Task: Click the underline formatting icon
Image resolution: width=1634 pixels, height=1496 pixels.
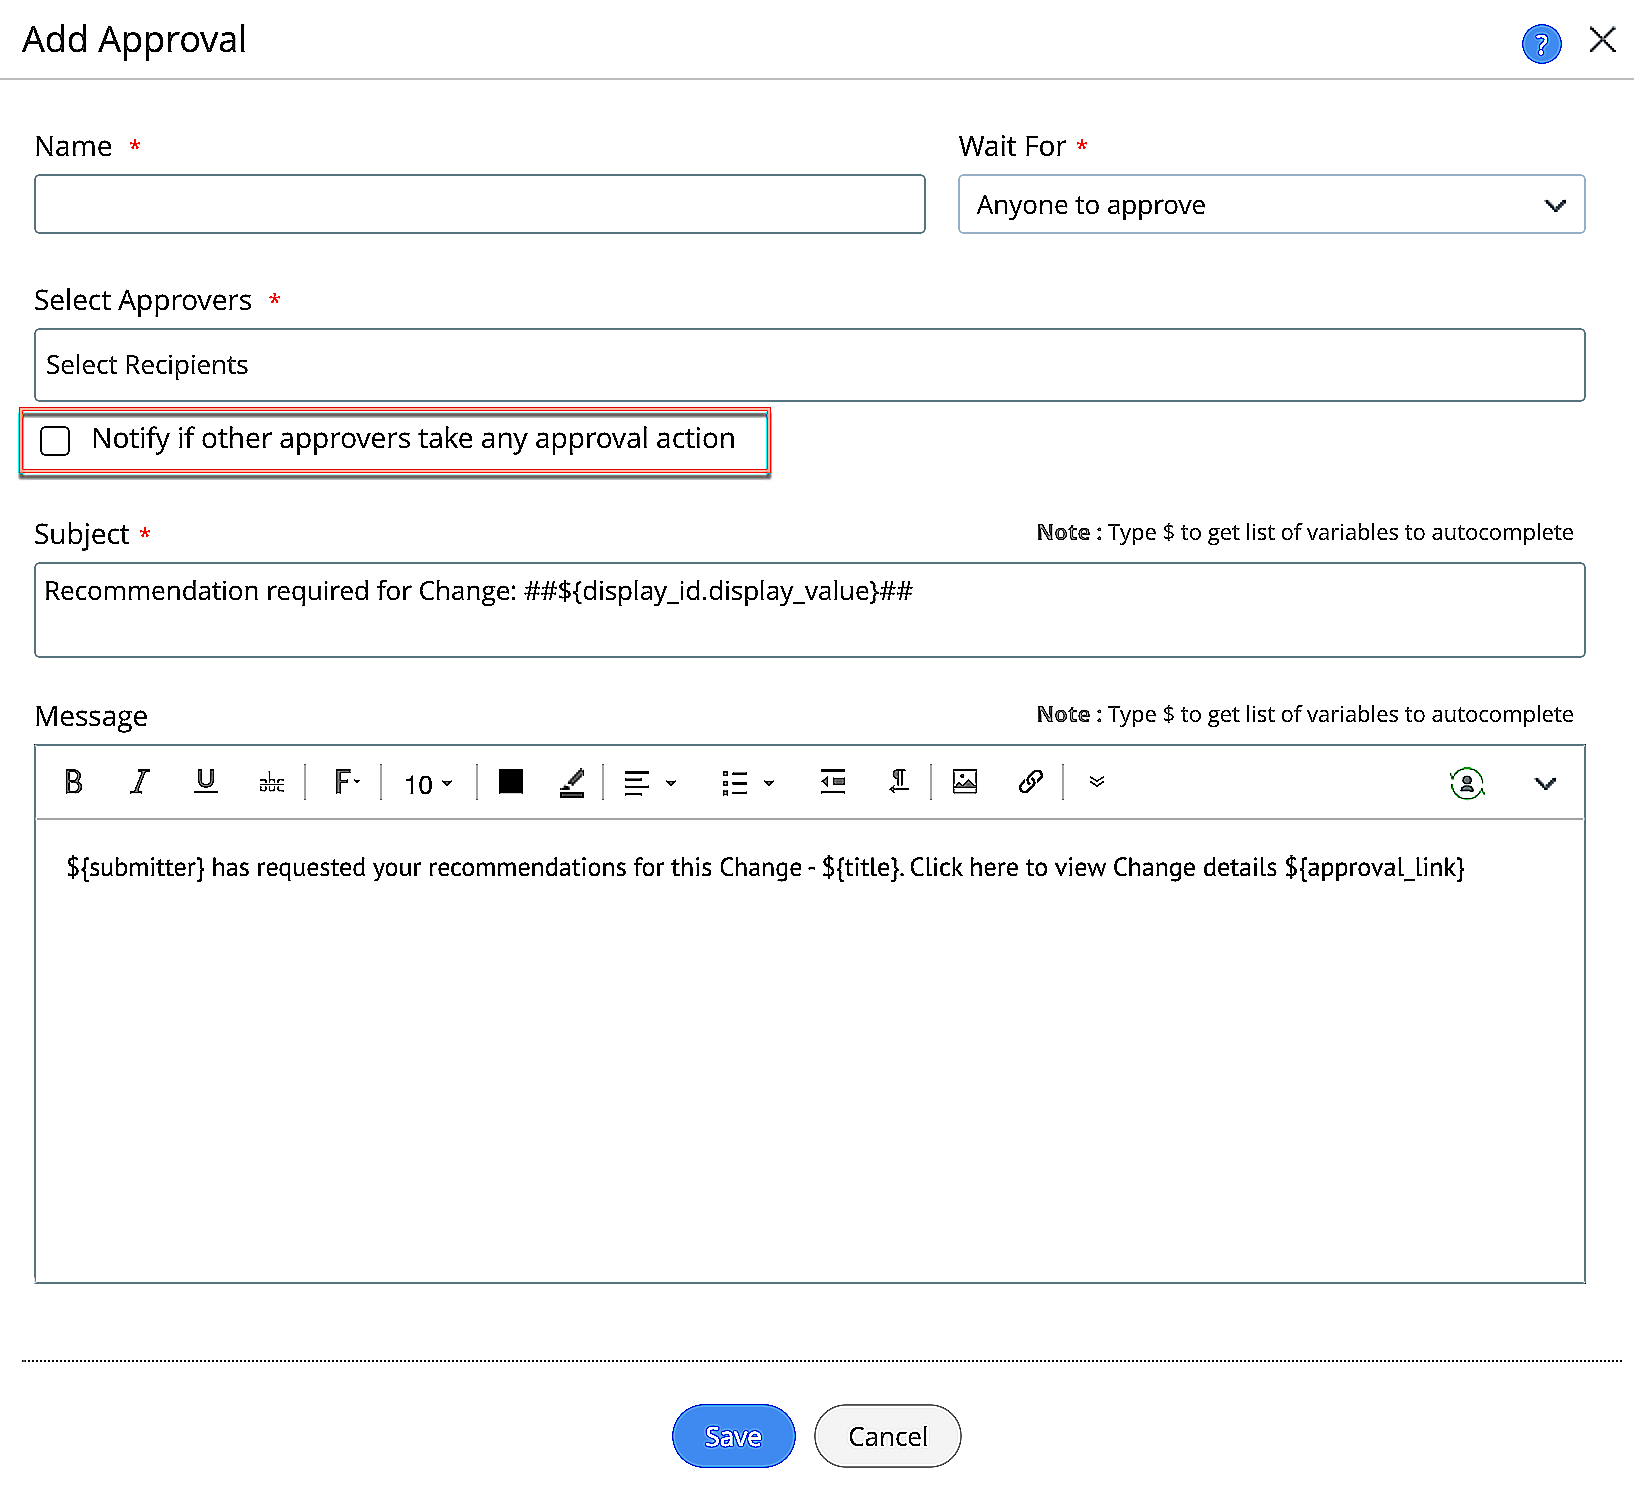Action: tap(206, 782)
